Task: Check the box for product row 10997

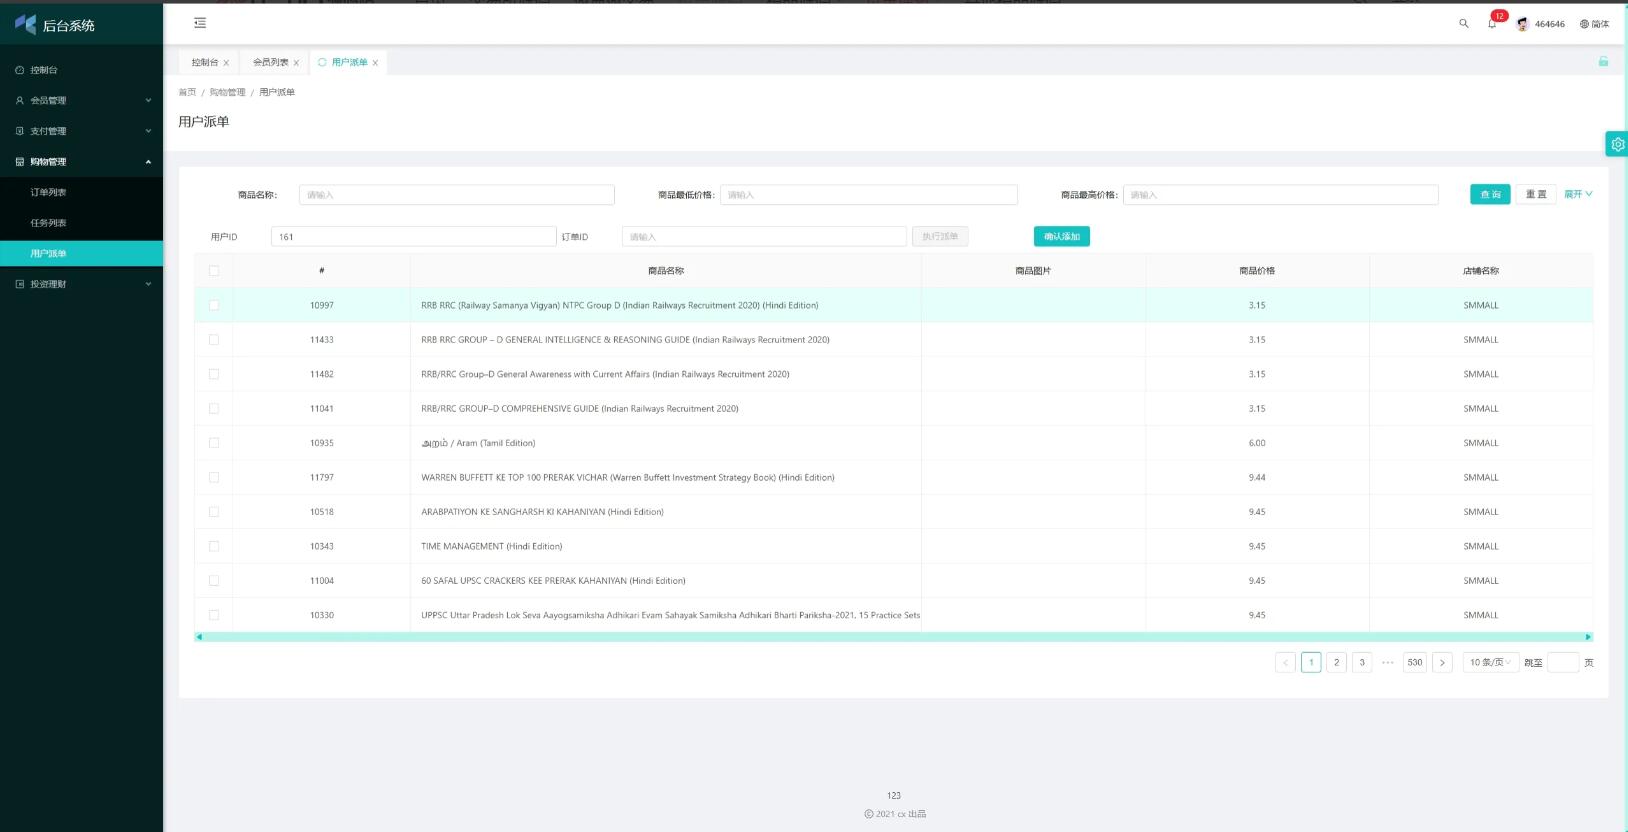Action: [x=214, y=305]
